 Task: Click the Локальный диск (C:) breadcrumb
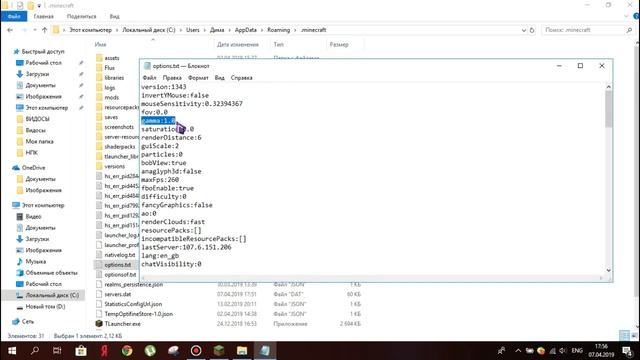coord(149,30)
